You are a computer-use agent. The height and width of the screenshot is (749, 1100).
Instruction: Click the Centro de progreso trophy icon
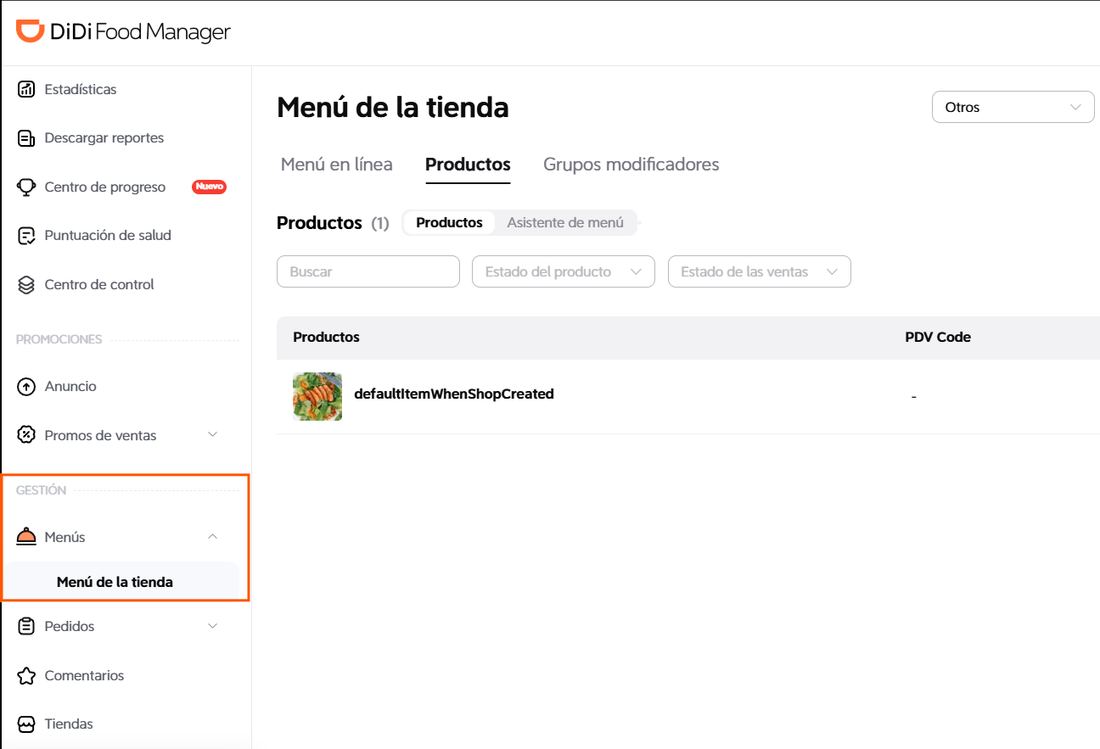click(x=26, y=187)
